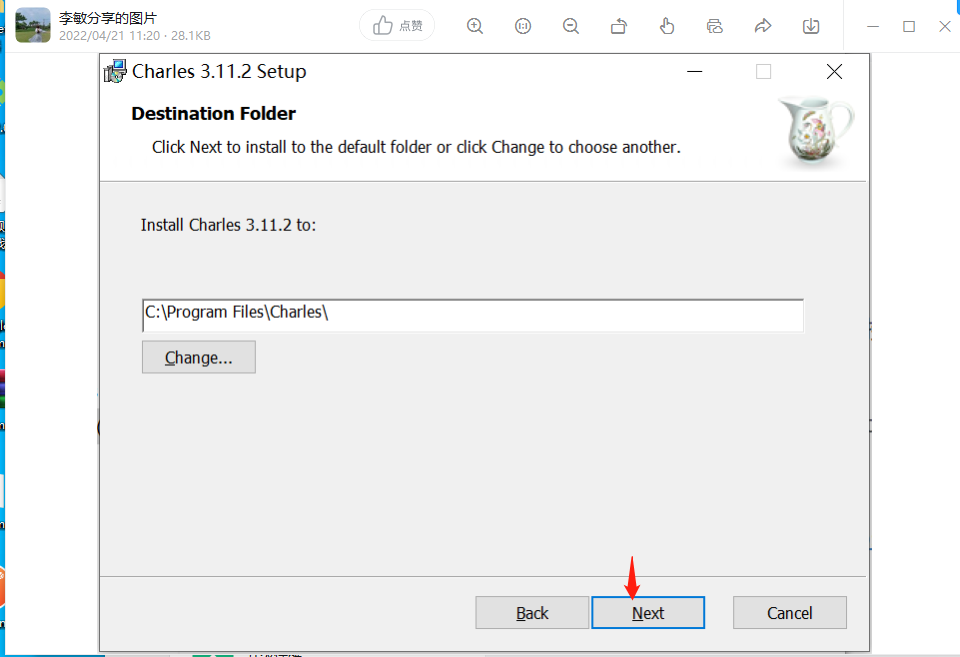
Task: Click the 'Charles 3.11.2 Setup' window title
Action: point(219,72)
